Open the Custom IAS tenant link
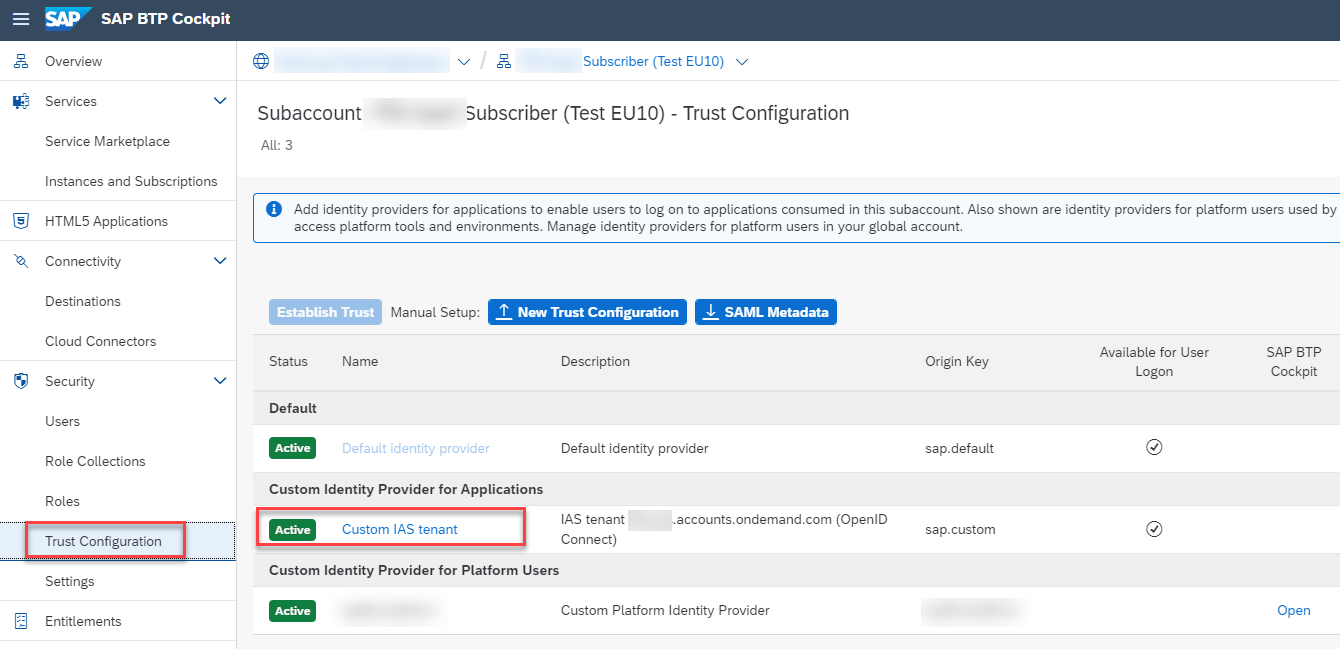Screen dimensions: 1340x649 point(400,529)
